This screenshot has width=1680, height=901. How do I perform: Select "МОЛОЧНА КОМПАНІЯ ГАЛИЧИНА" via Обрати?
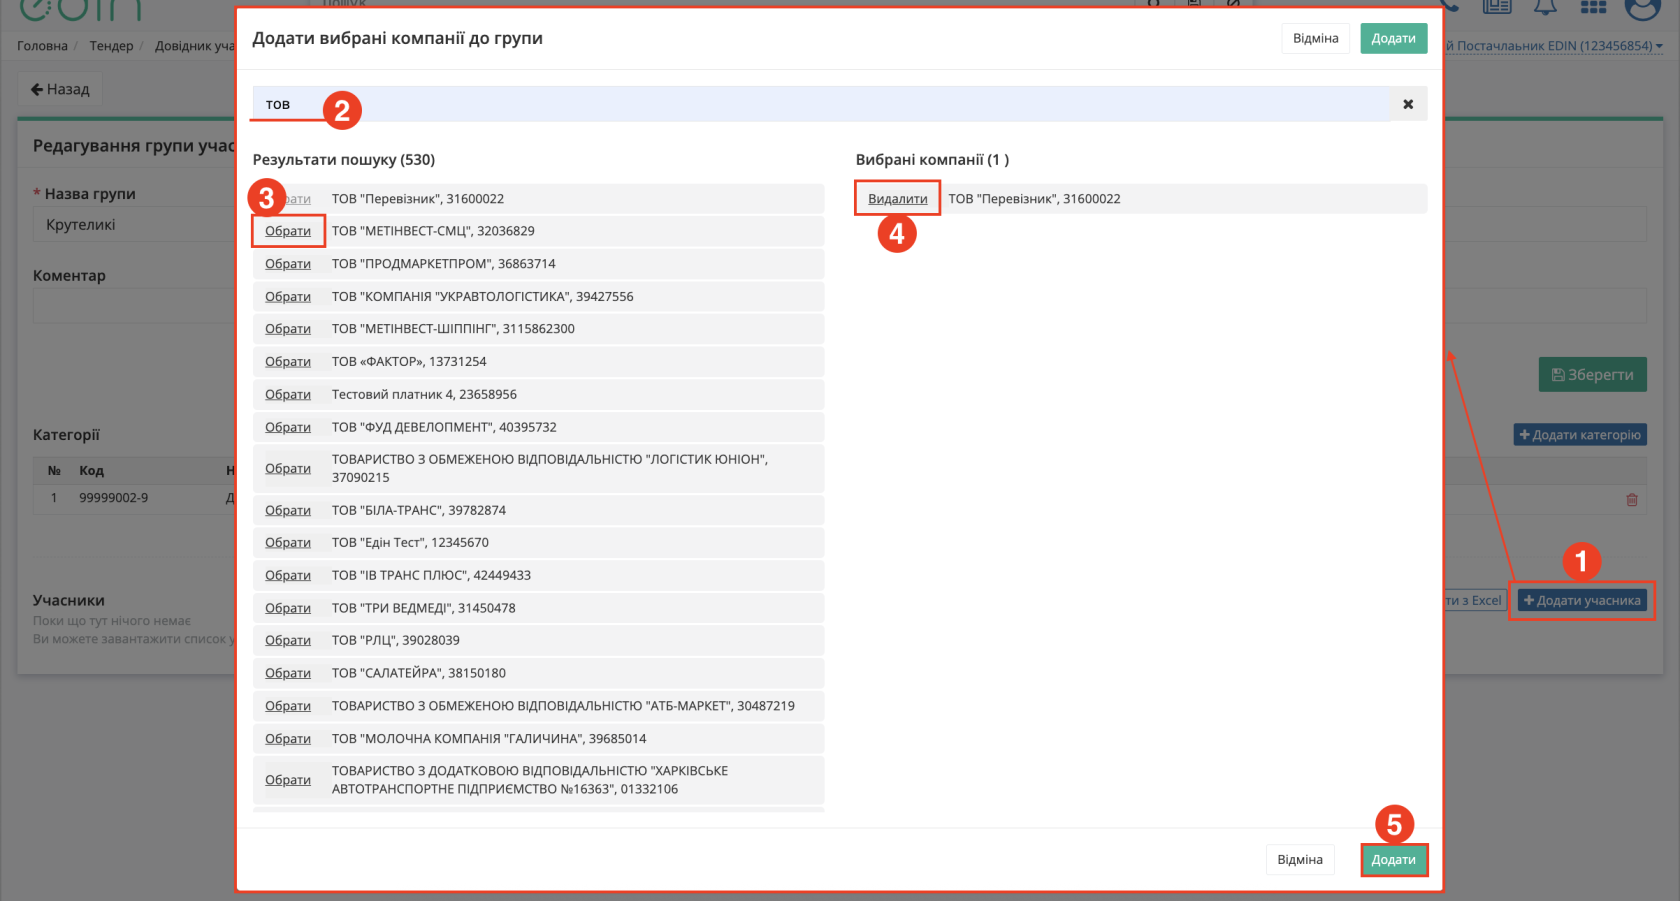(x=288, y=739)
